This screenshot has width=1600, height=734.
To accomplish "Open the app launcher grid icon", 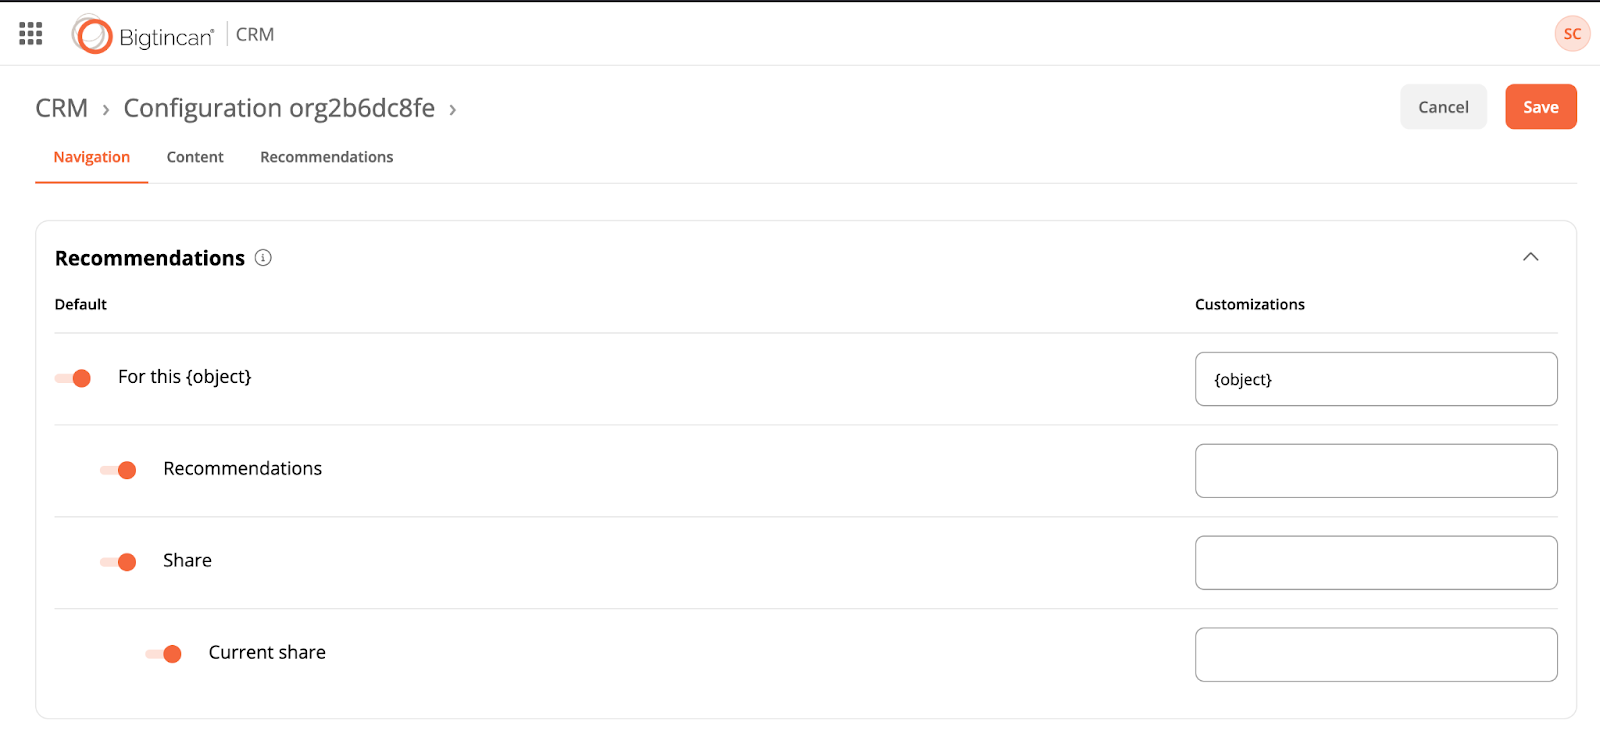I will (31, 34).
